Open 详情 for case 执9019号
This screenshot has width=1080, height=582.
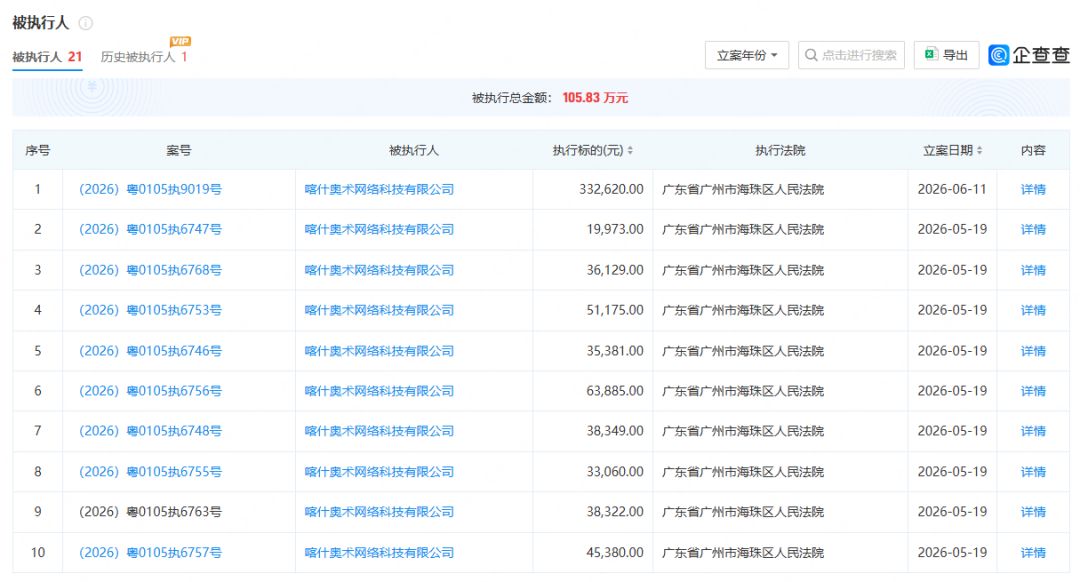[x=1033, y=189]
